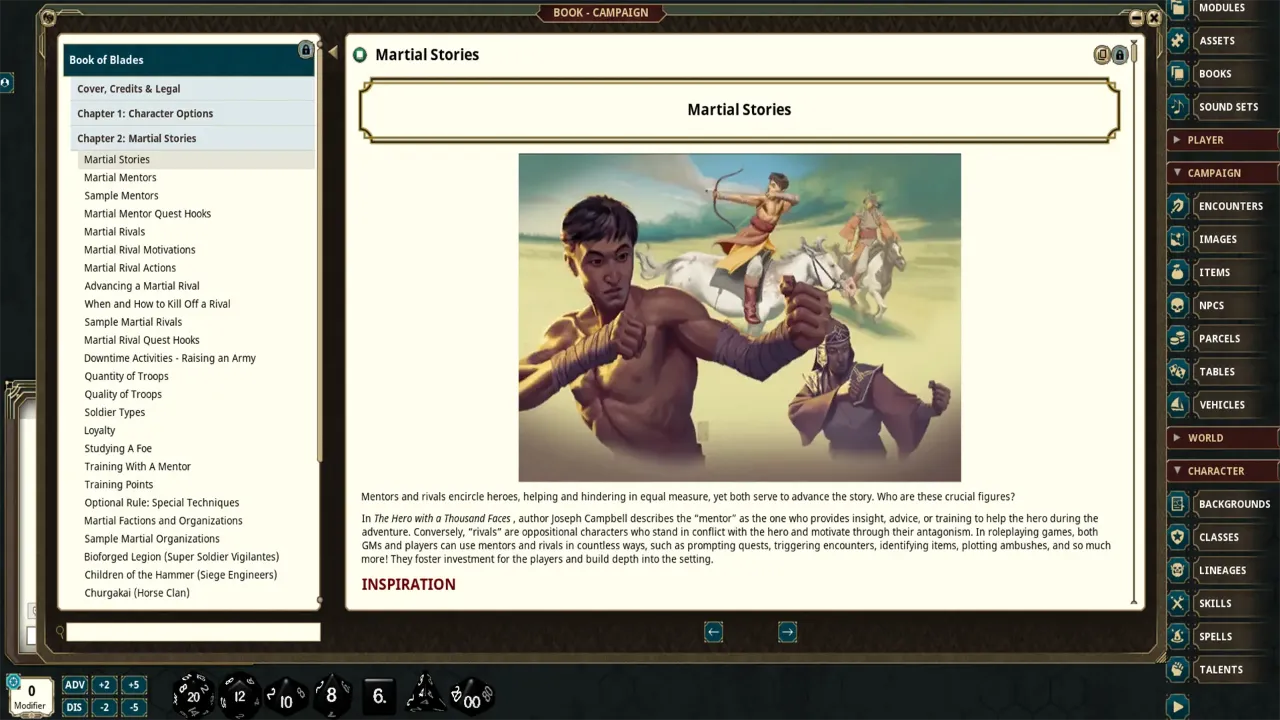The image size is (1280, 720).
Task: Roll the d8 die
Action: tap(332, 695)
